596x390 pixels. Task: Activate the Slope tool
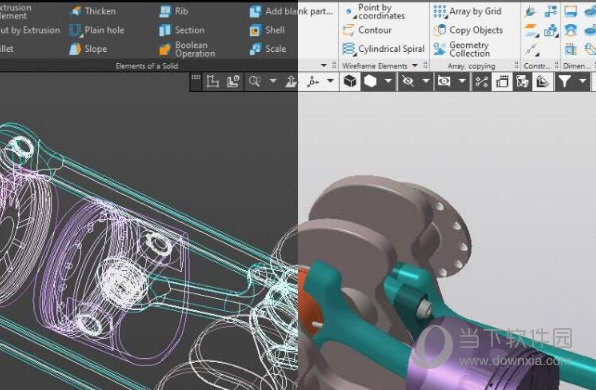pos(88,49)
